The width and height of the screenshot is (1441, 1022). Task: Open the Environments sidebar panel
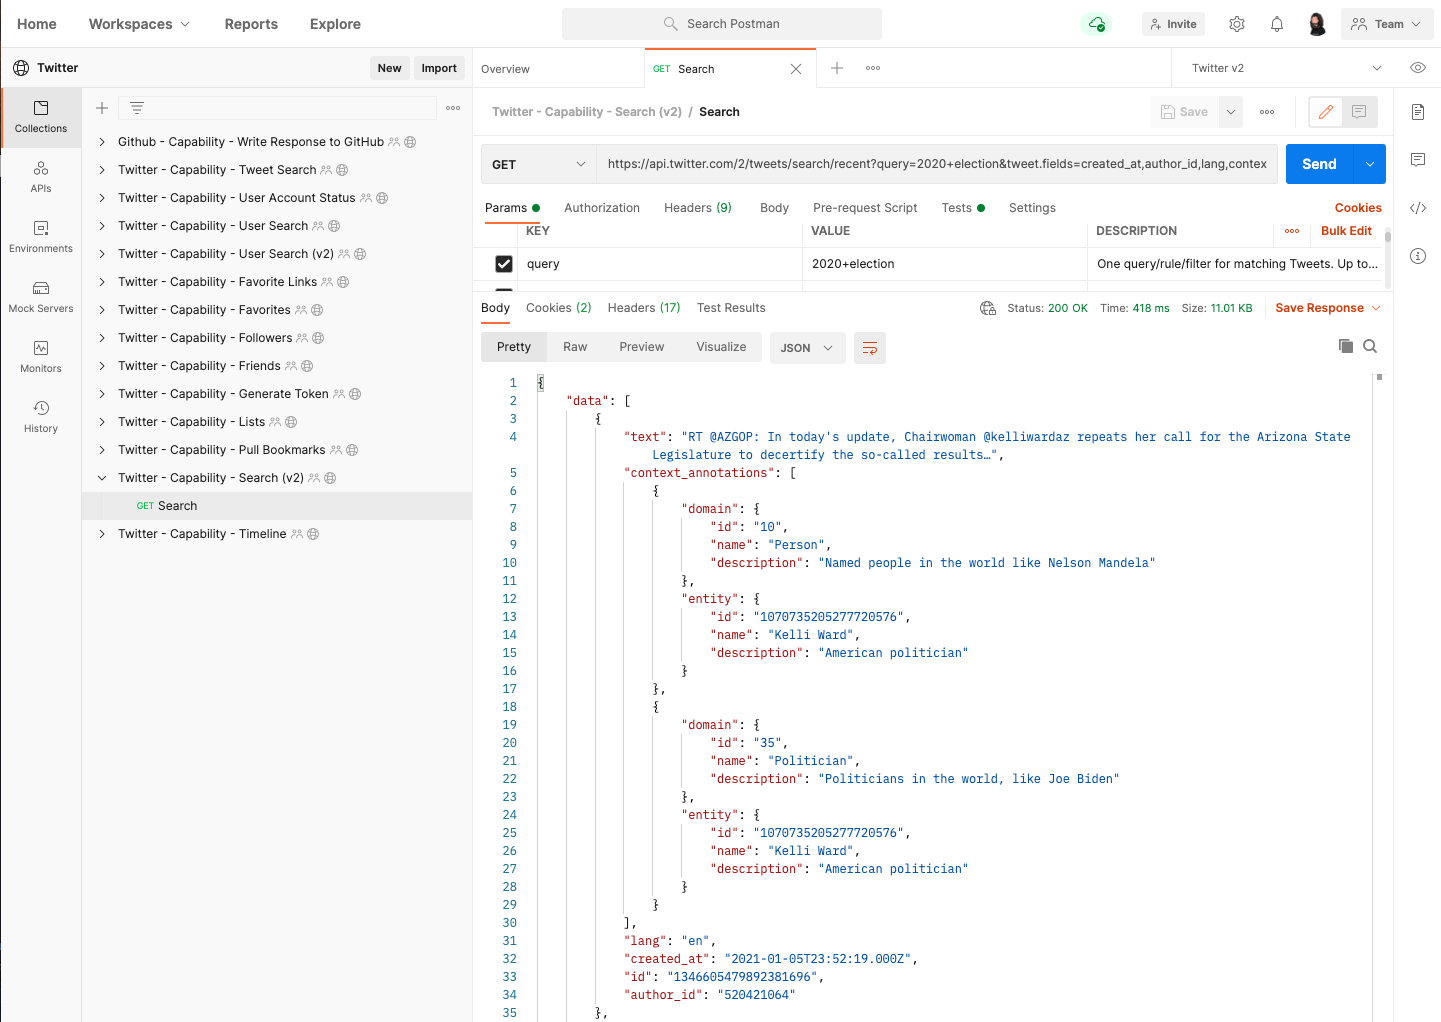point(41,237)
